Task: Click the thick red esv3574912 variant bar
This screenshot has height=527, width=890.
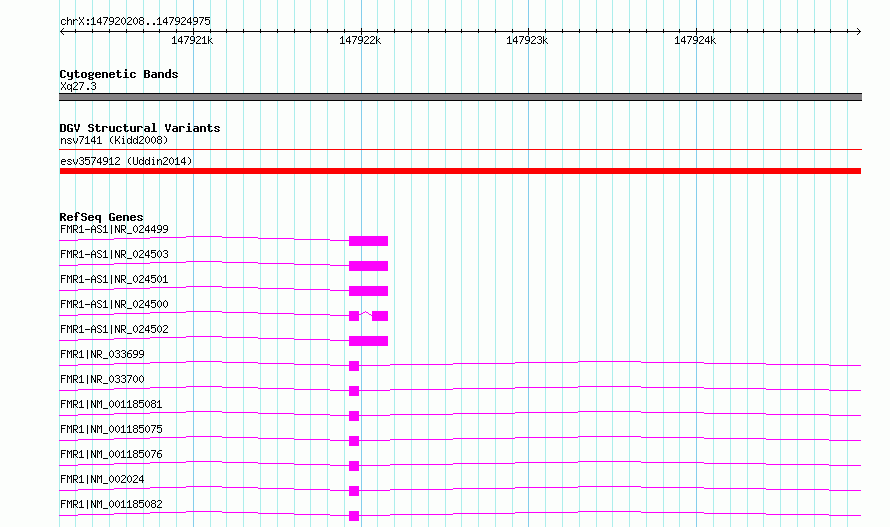Action: point(460,171)
